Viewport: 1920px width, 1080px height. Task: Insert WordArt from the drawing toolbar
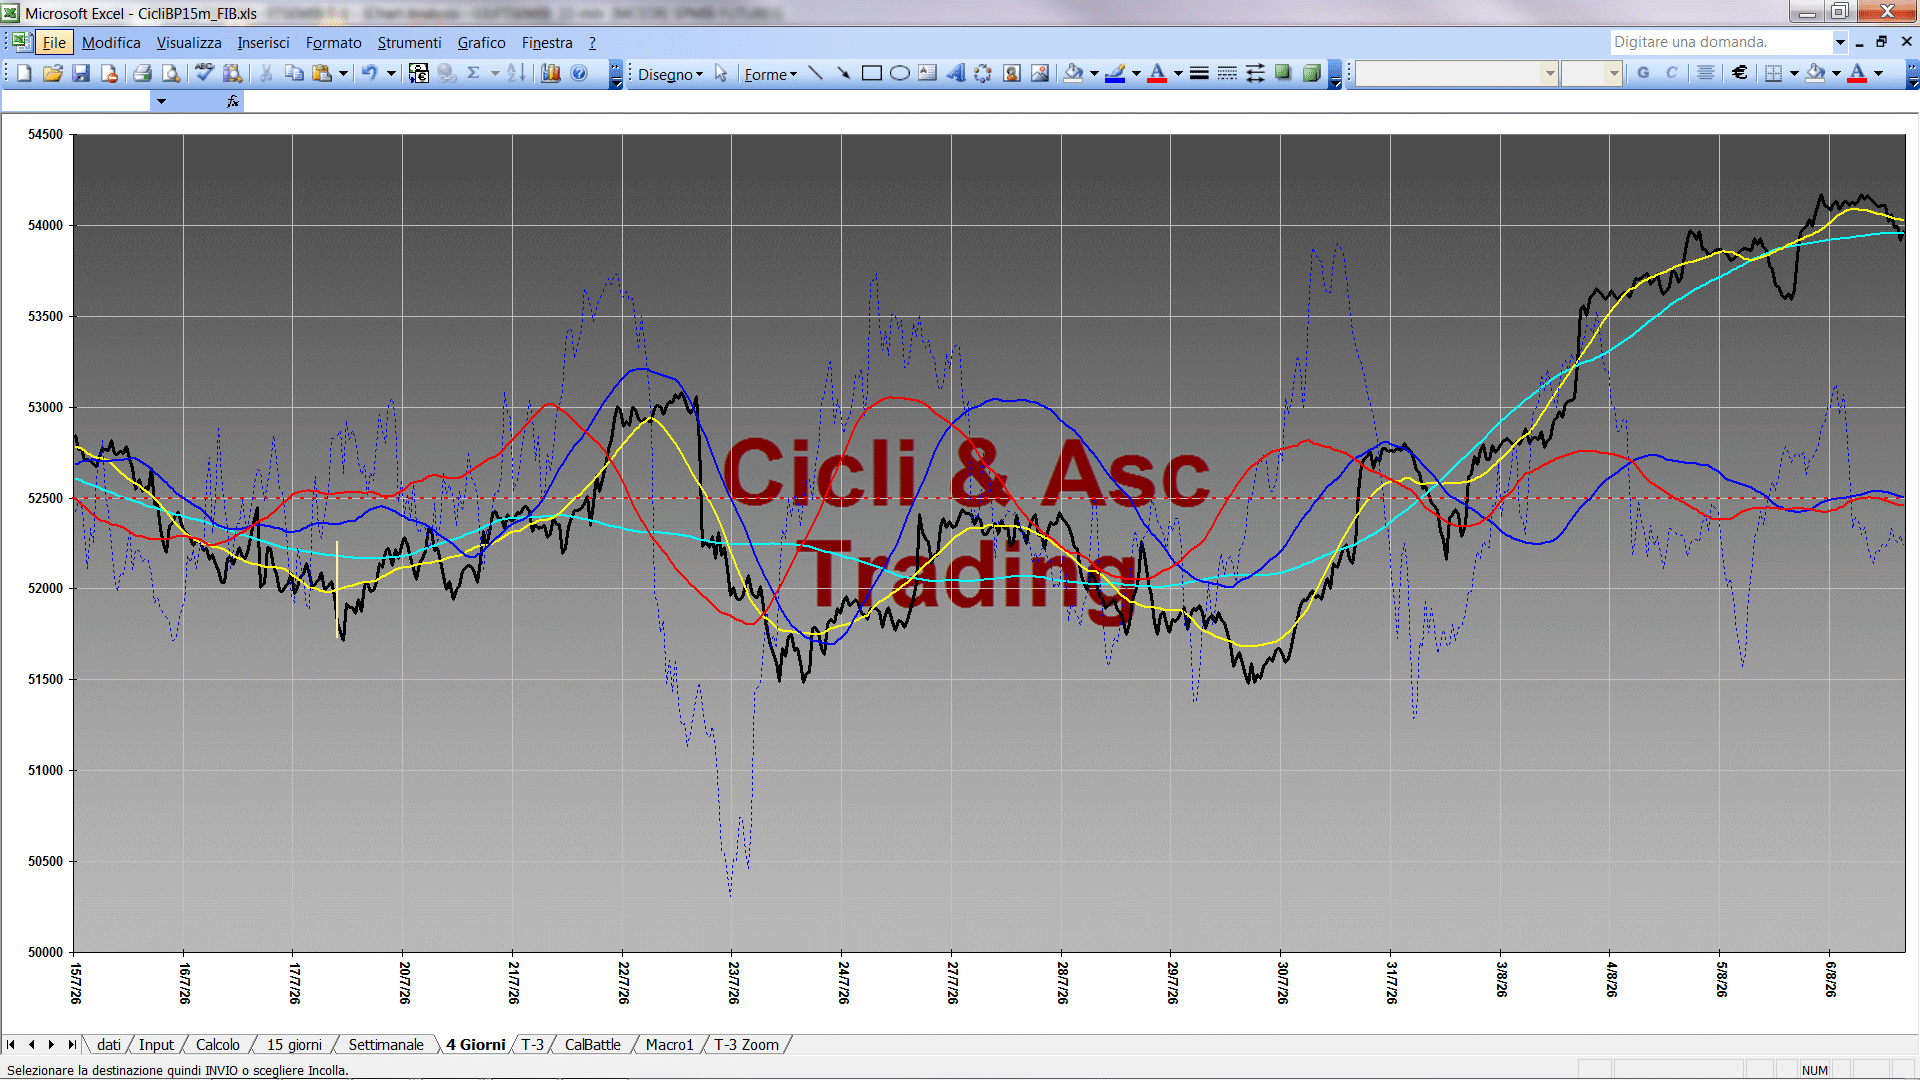(x=956, y=73)
